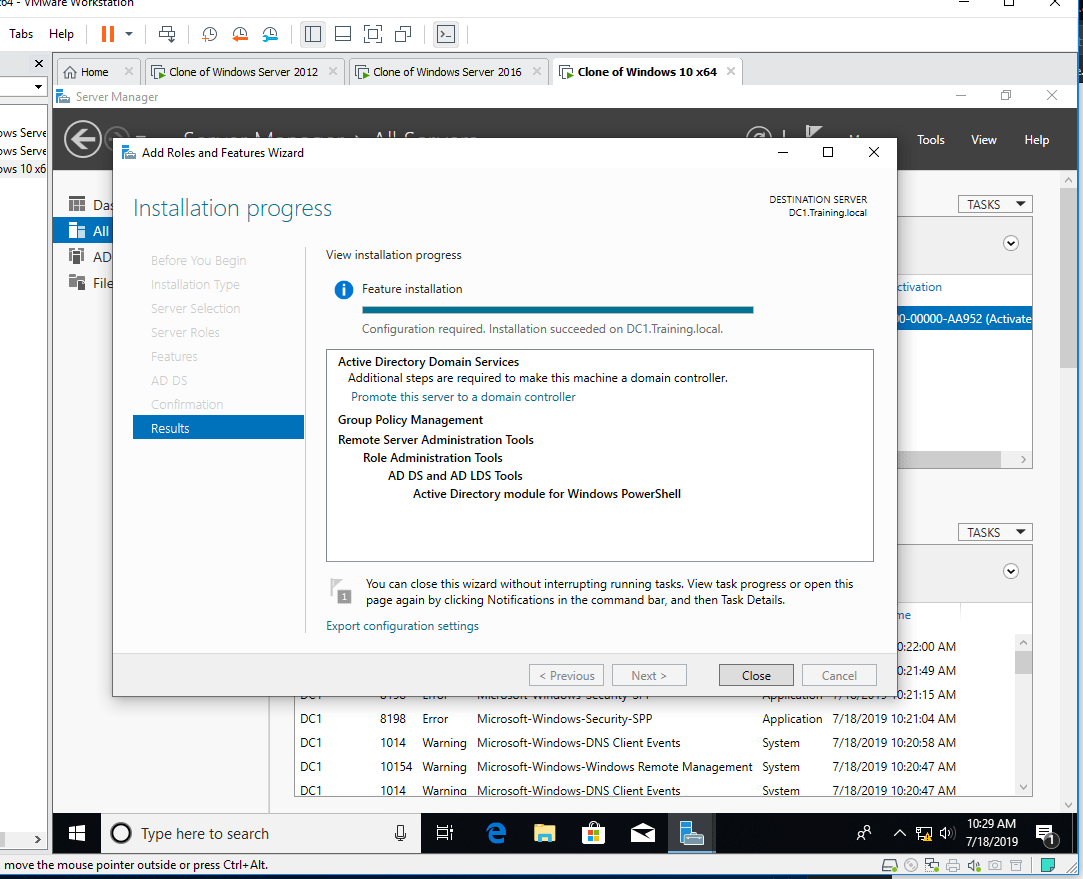This screenshot has width=1083, height=879.
Task: Open the dropdown arrow next to pause
Action: 128,34
